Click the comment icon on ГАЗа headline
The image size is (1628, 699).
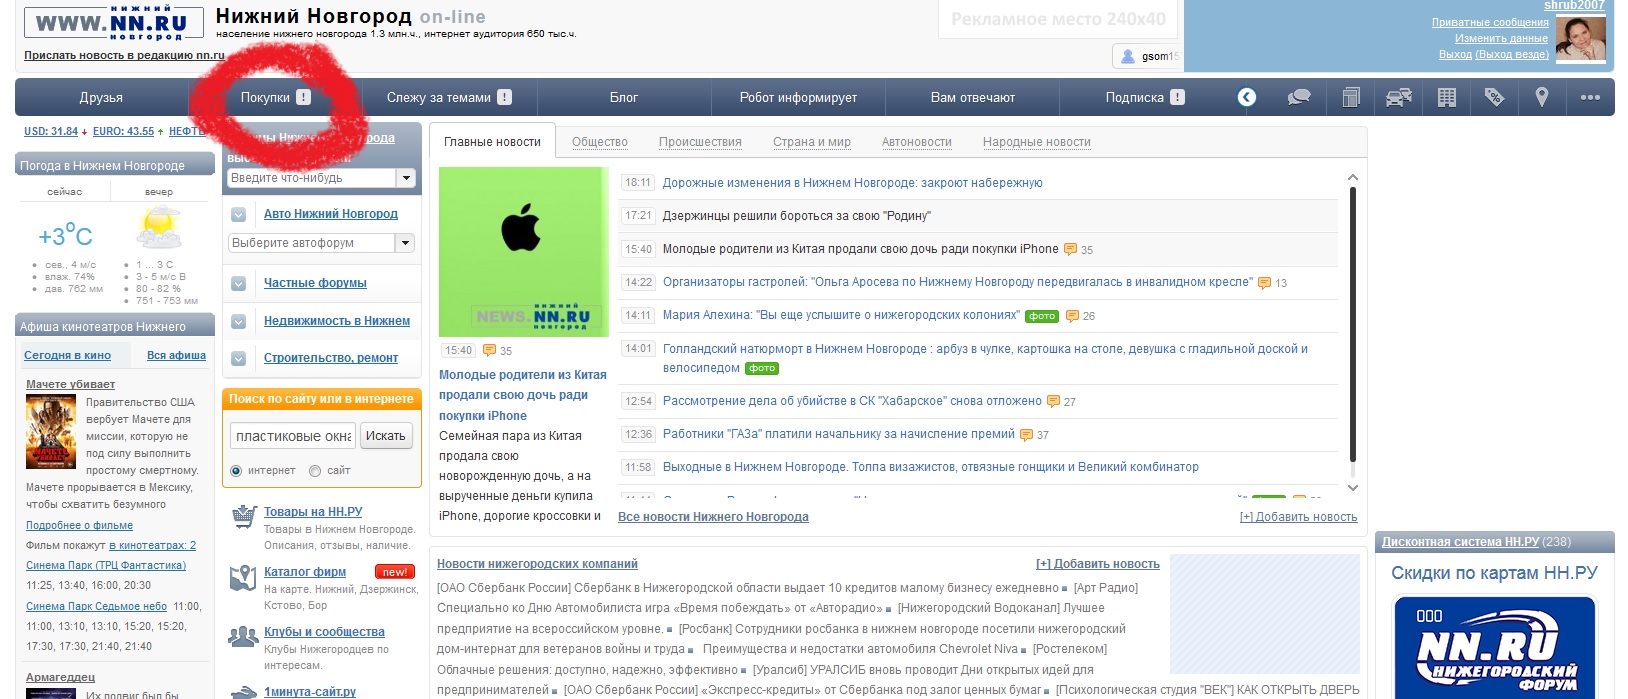click(1026, 434)
